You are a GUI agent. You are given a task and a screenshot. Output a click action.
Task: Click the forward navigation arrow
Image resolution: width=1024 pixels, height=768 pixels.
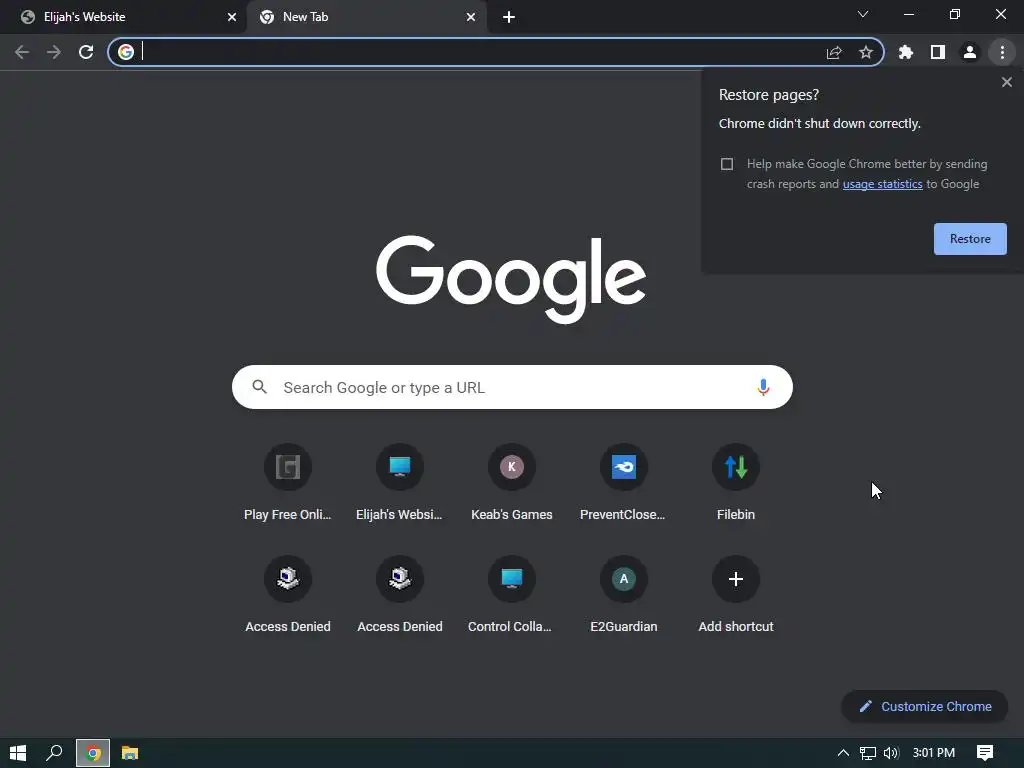coord(54,52)
